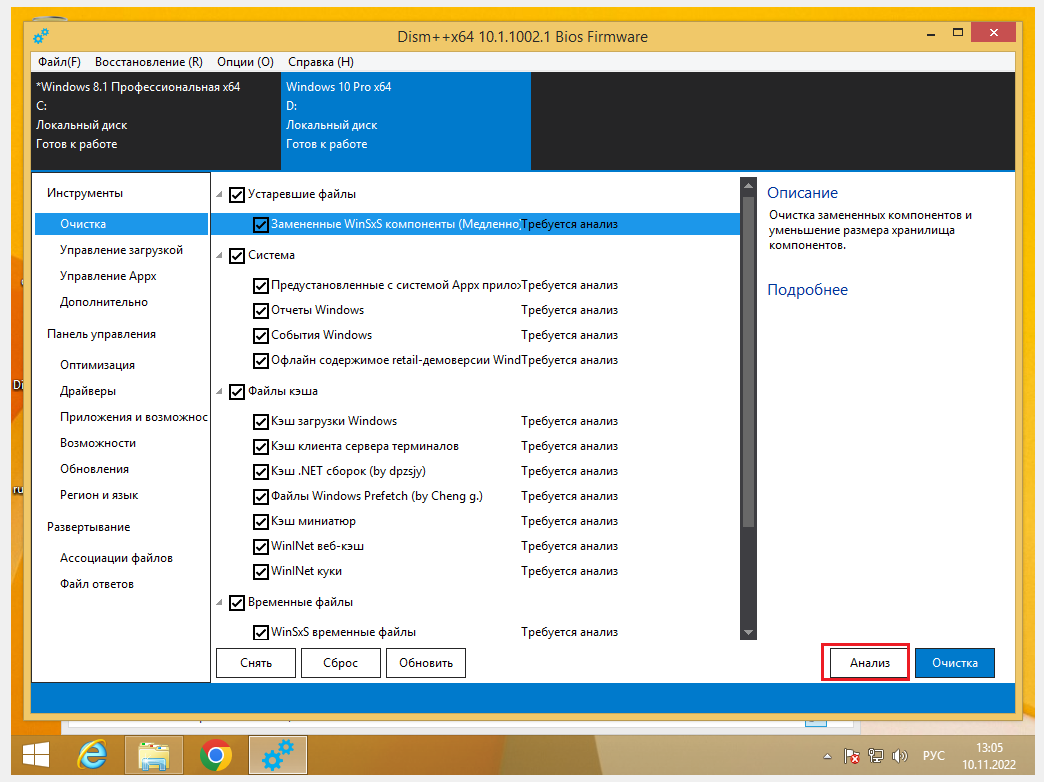The image size is (1044, 782).
Task: Select Очистка in the sidebar
Action: click(x=122, y=224)
